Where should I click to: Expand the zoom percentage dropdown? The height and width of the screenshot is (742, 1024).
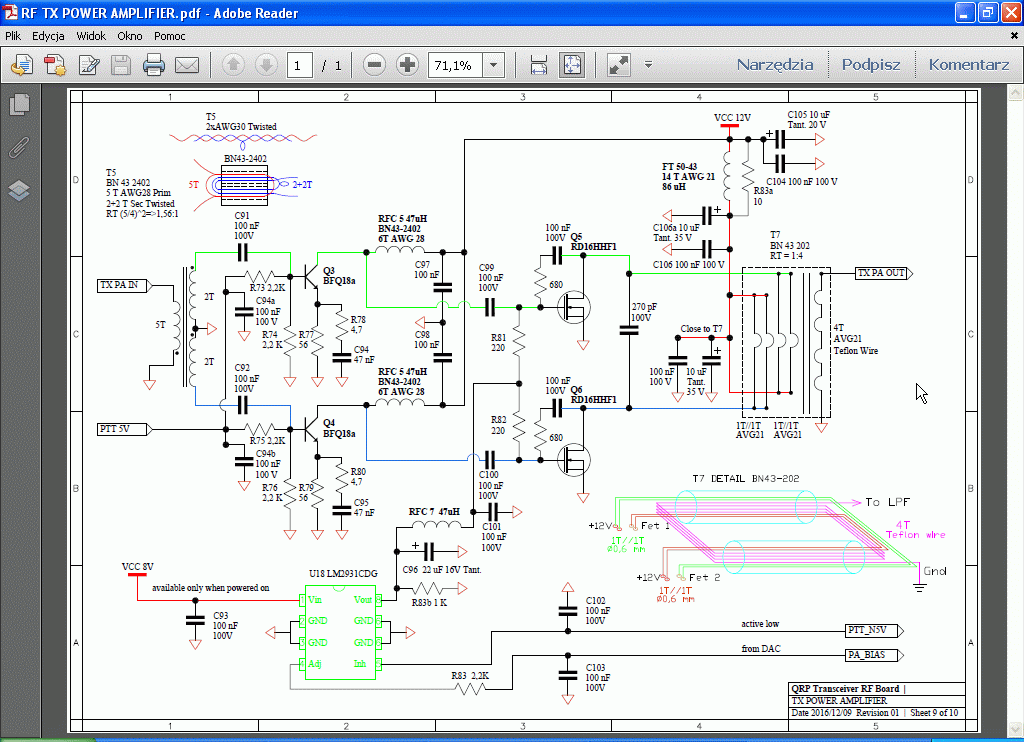(493, 66)
